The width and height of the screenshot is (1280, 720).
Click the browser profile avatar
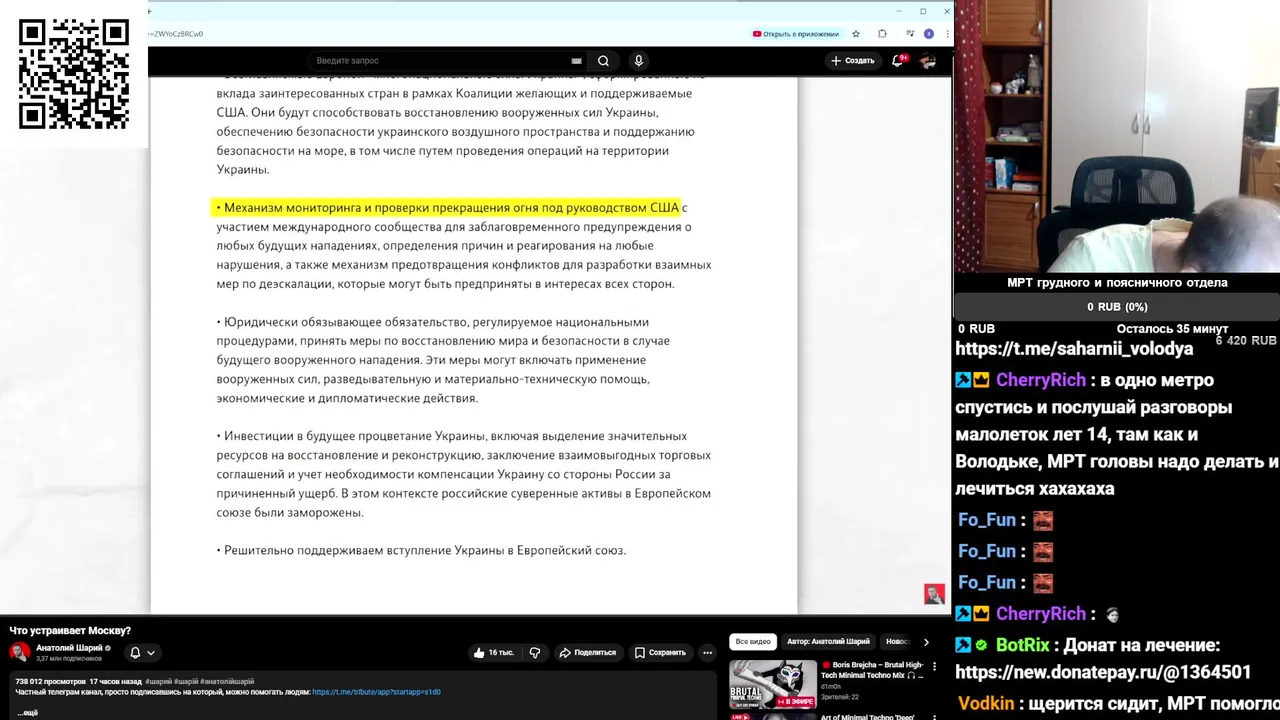929,34
